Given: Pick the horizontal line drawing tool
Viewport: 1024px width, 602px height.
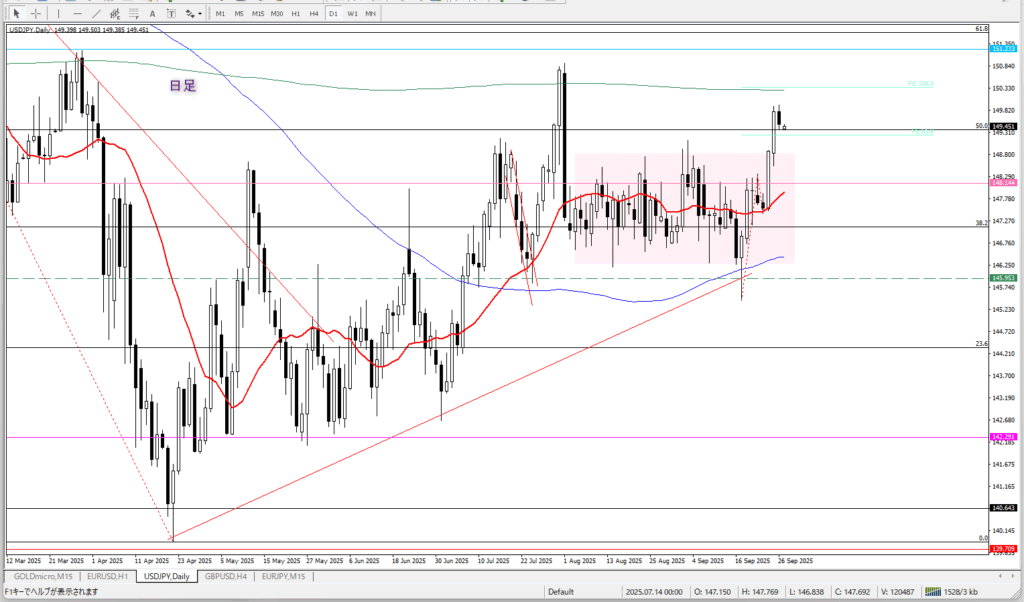Looking at the screenshot, I should 76,13.
